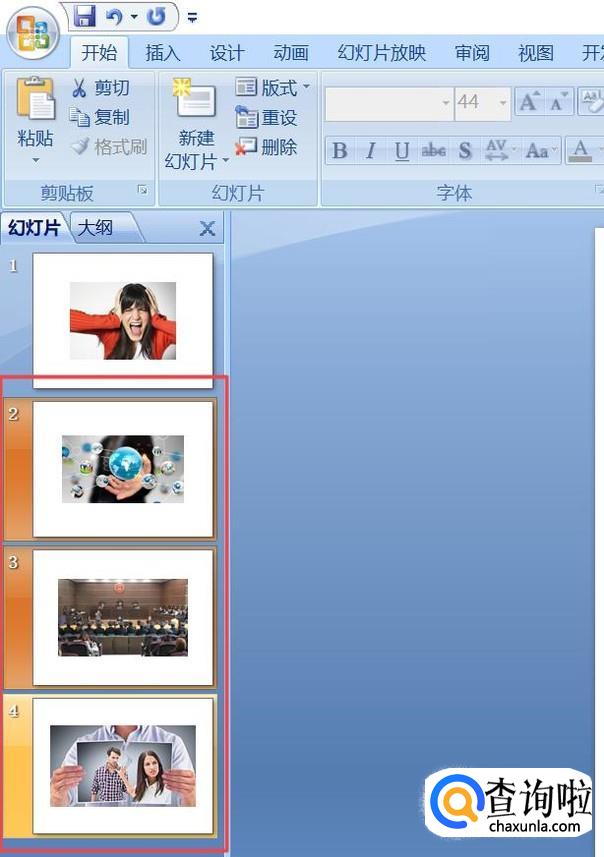Select slide 4 with couple photo
Image resolution: width=604 pixels, height=857 pixels.
point(123,766)
